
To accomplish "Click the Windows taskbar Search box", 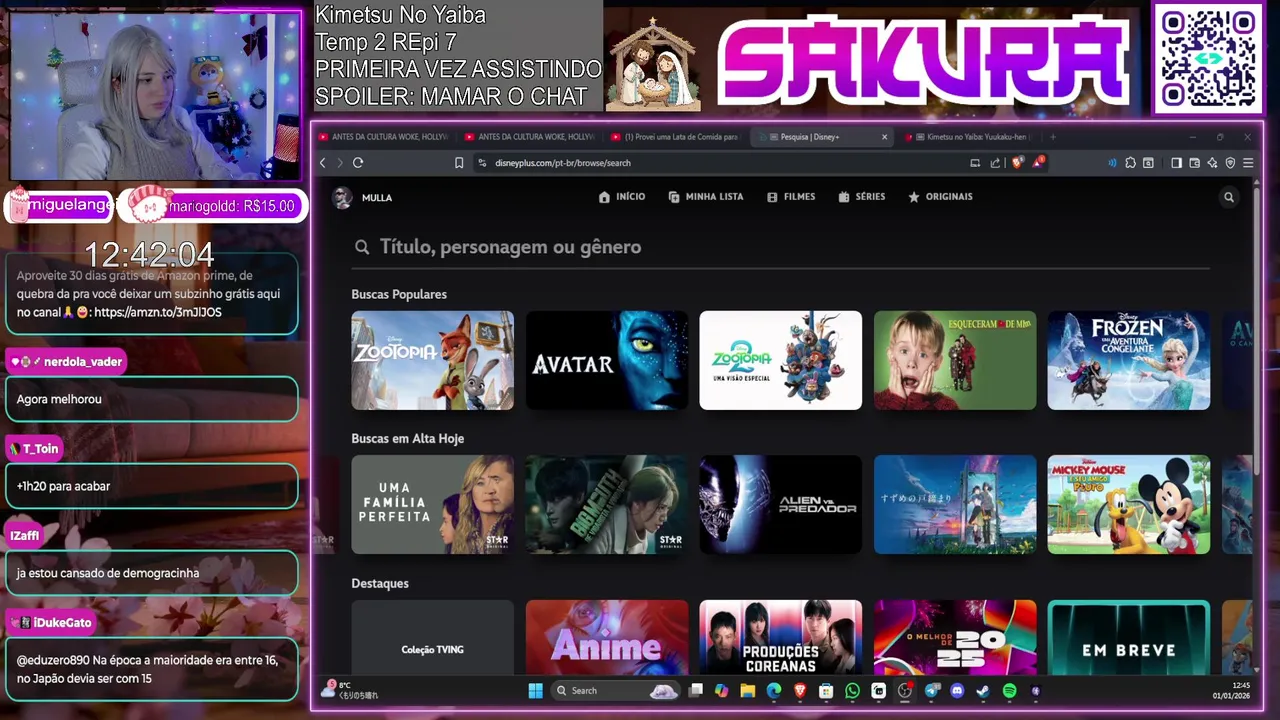I will point(616,690).
